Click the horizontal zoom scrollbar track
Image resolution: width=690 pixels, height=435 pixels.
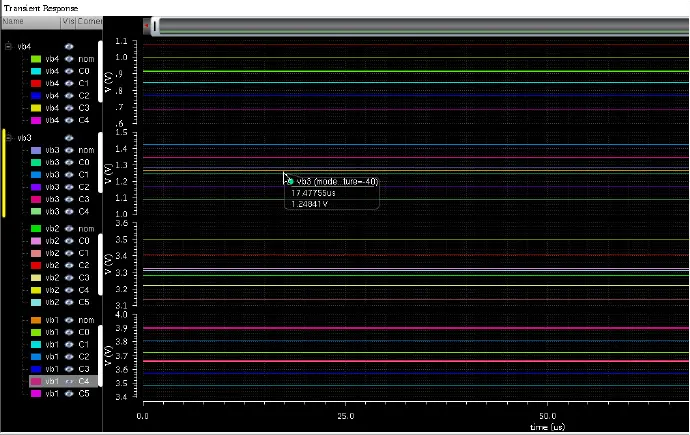coord(422,26)
